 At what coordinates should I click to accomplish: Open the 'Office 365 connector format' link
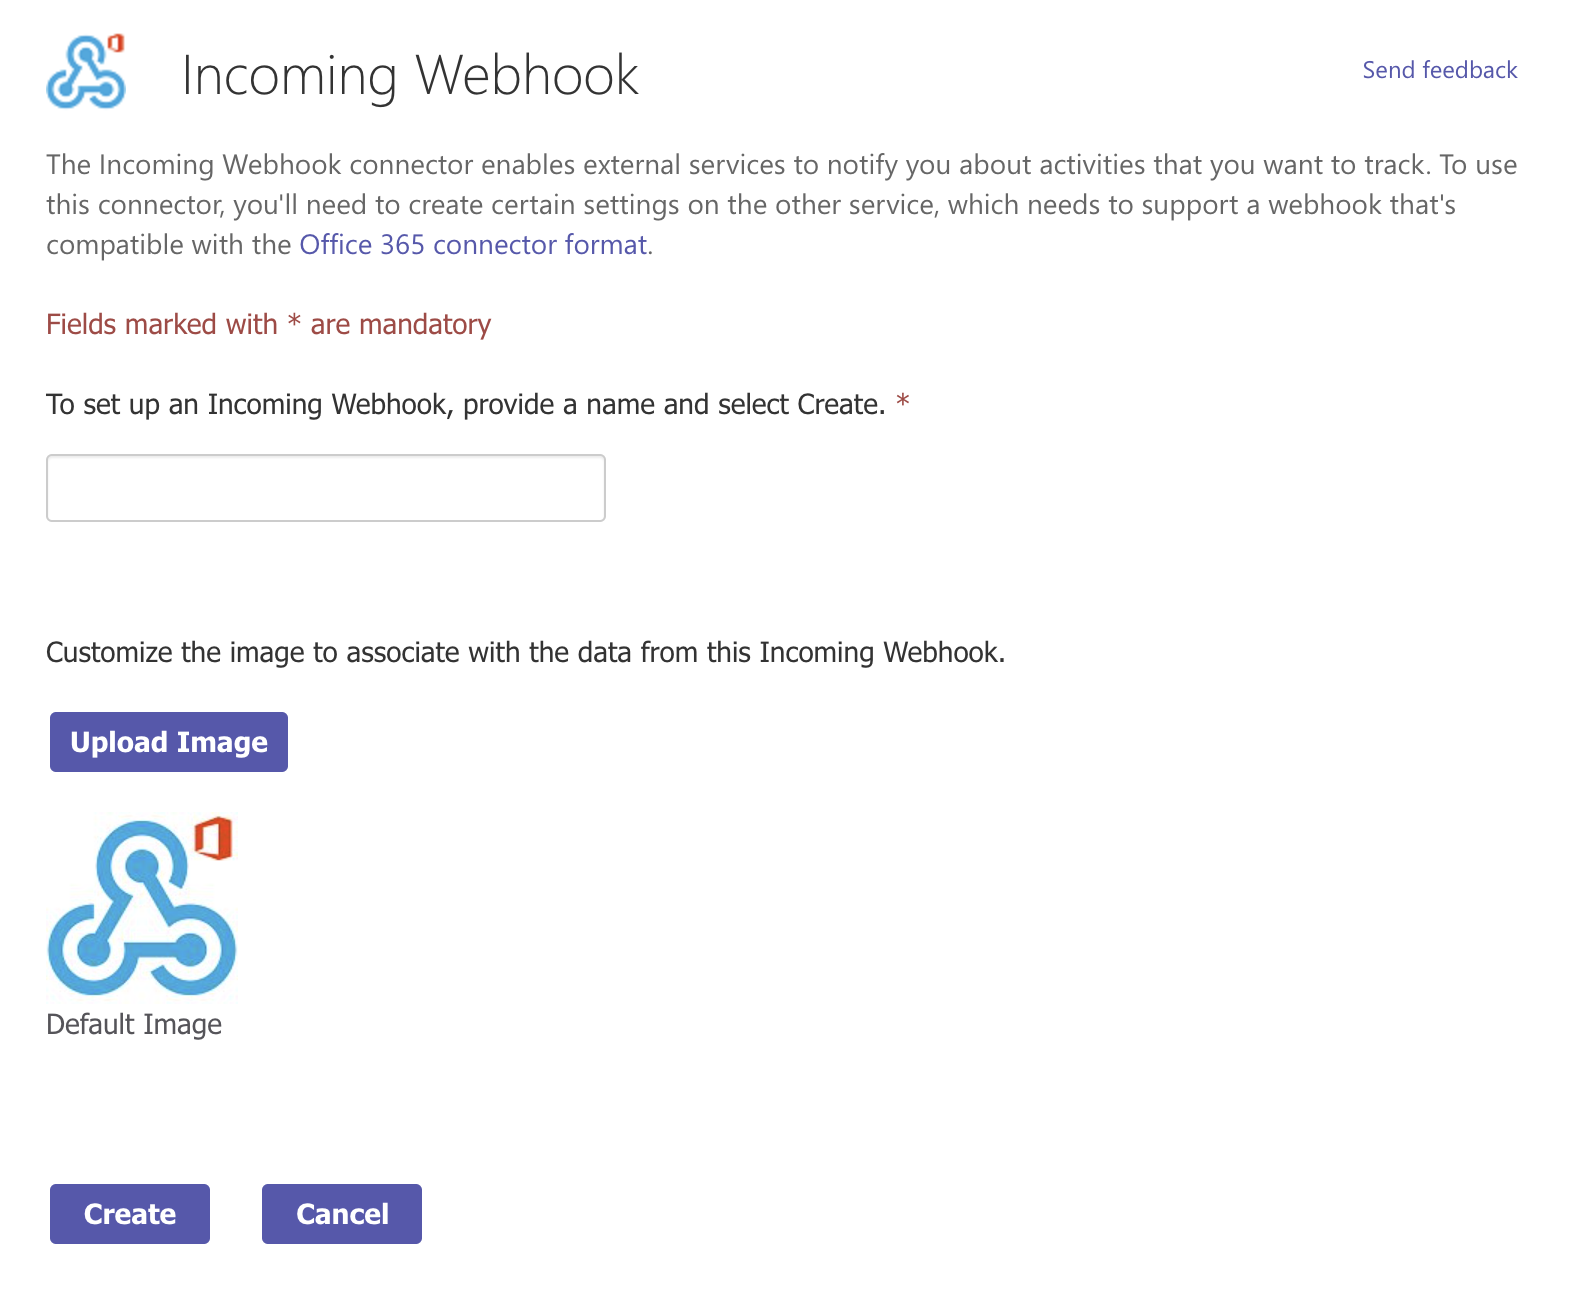pos(473,243)
